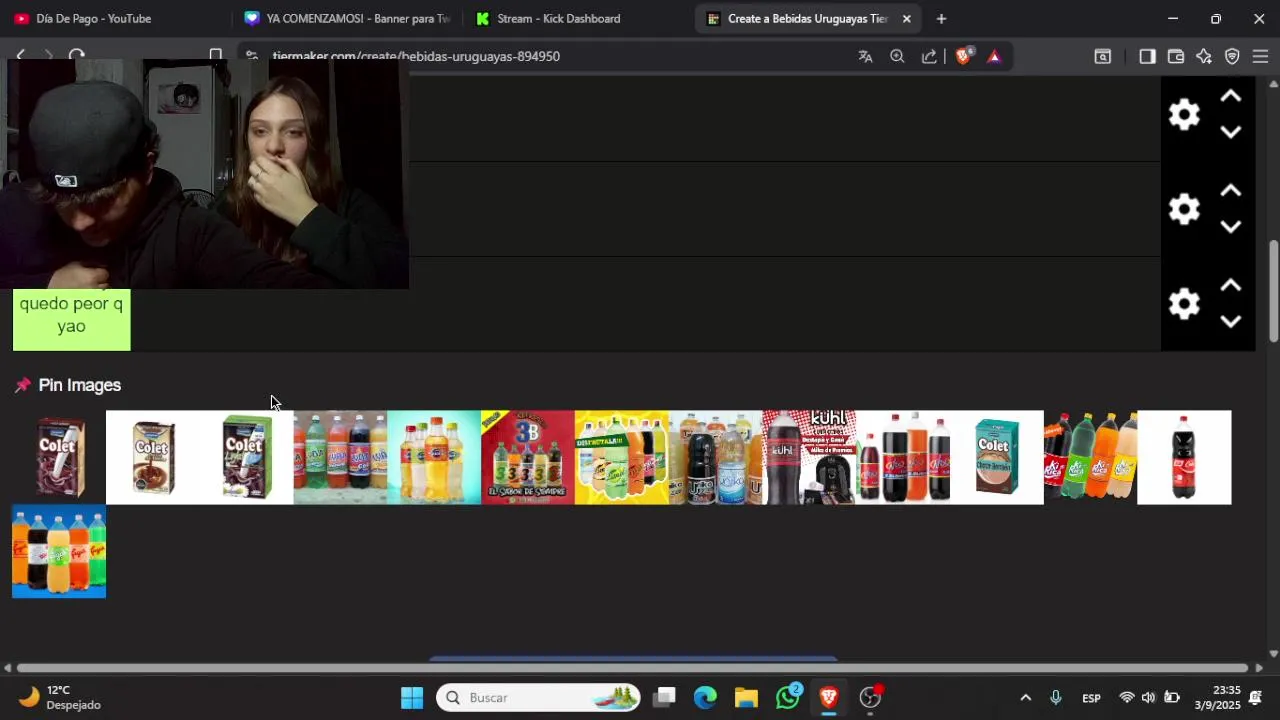
Task: Select the kühl cola bottle image
Action: [x=809, y=457]
